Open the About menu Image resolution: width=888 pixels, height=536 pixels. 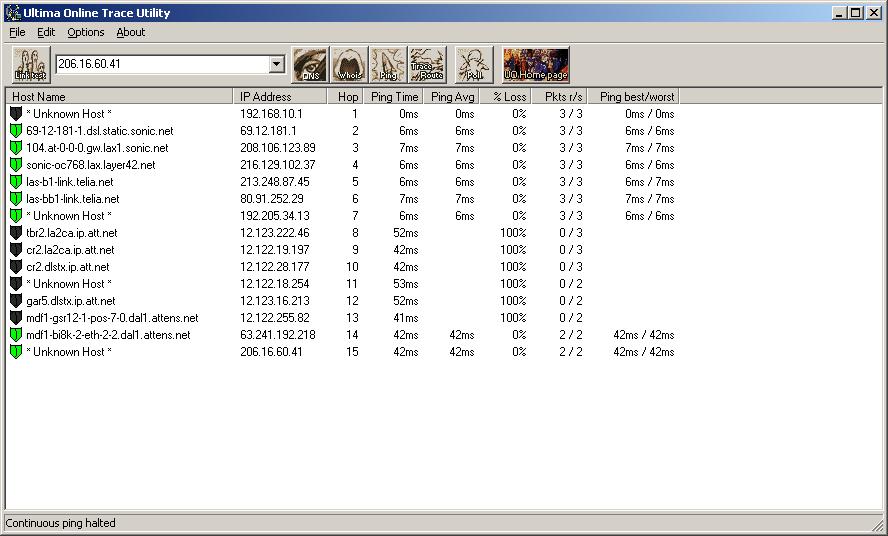[x=131, y=32]
